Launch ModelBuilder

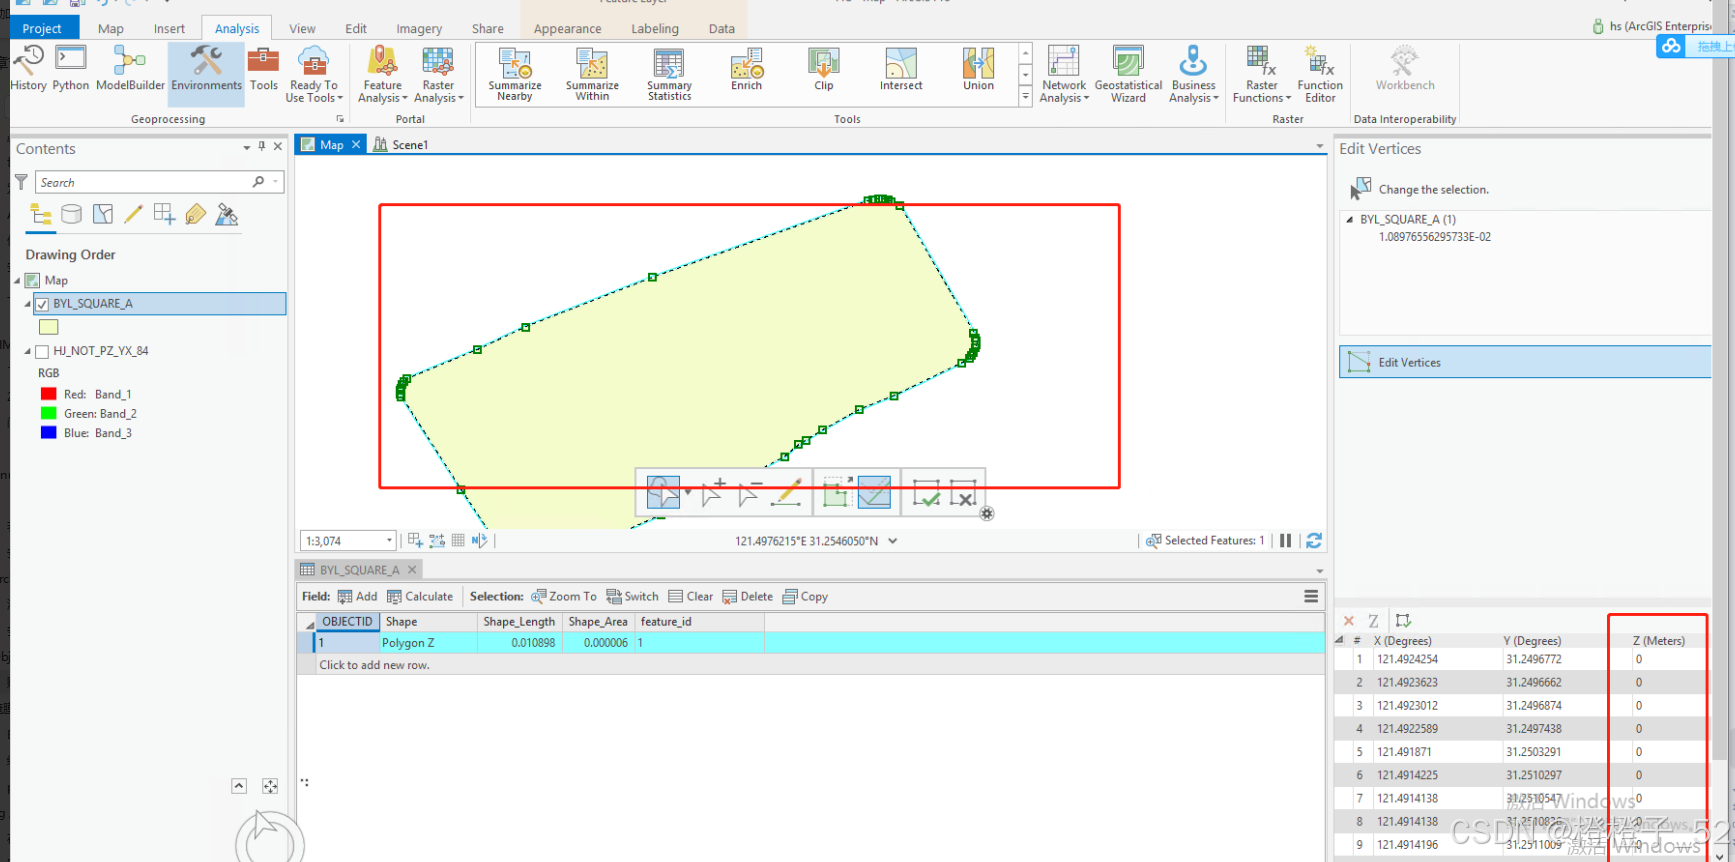pos(130,69)
